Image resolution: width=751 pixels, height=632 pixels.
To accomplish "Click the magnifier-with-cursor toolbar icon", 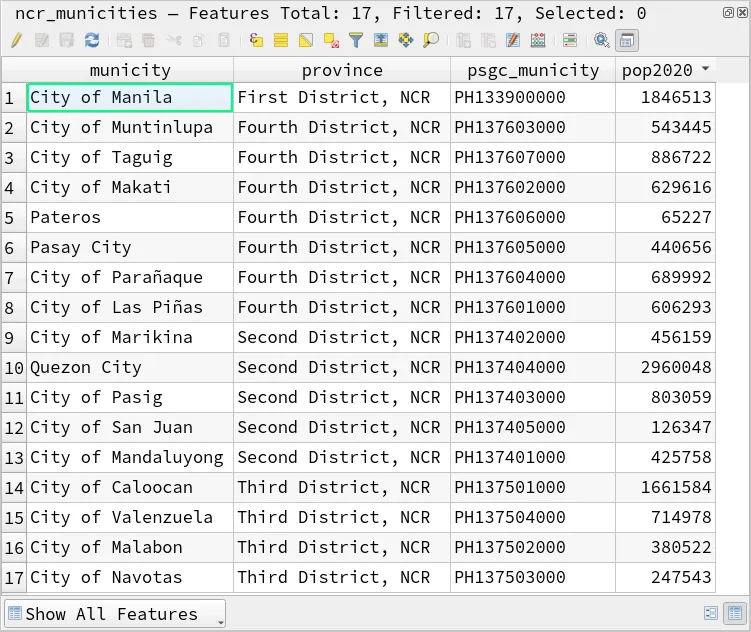I will click(602, 40).
